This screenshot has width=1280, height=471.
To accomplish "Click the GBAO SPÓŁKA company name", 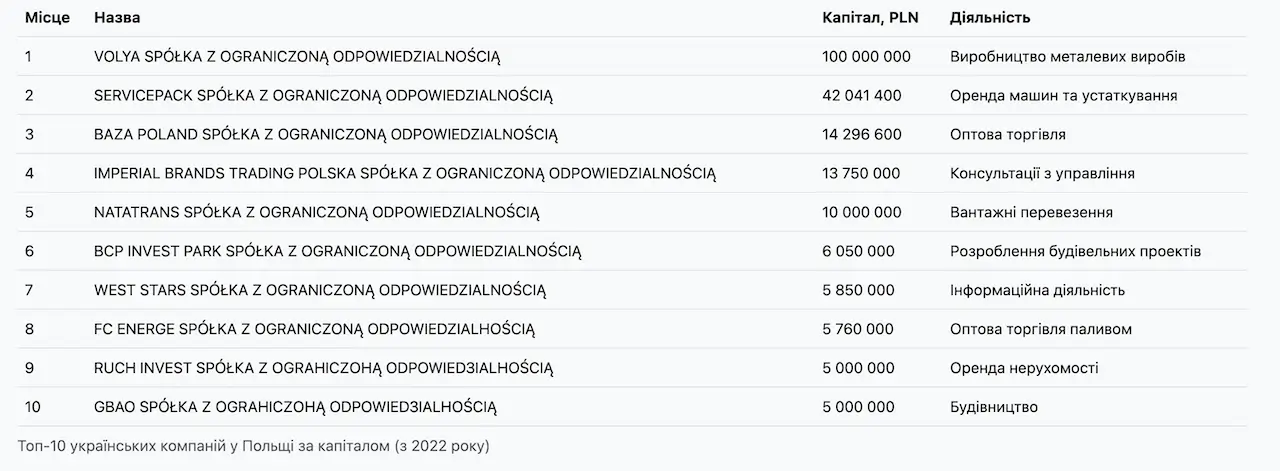I will tap(295, 408).
